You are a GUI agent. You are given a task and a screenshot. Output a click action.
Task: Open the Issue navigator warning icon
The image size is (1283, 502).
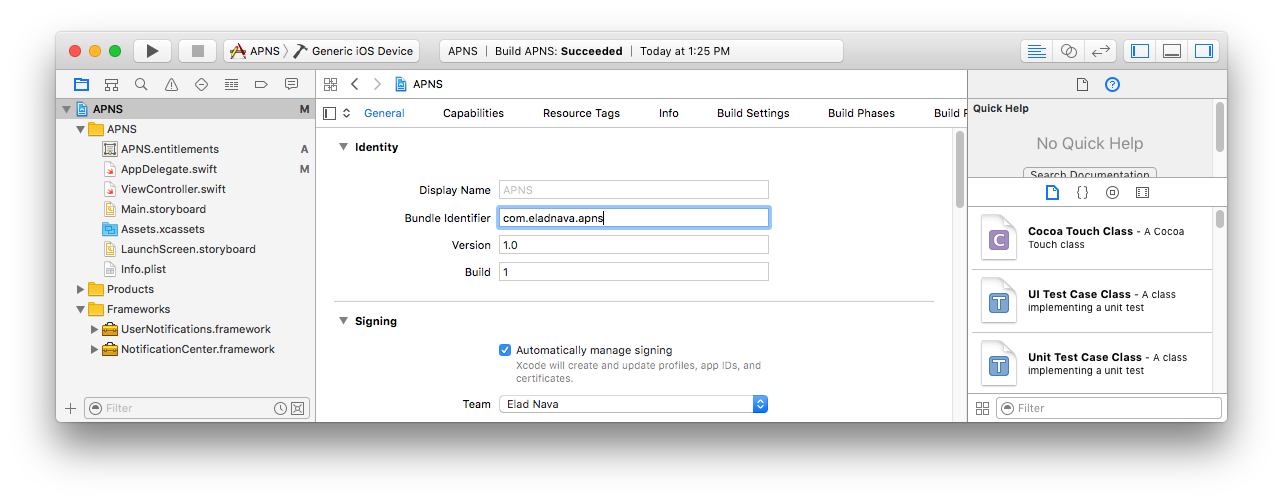171,84
